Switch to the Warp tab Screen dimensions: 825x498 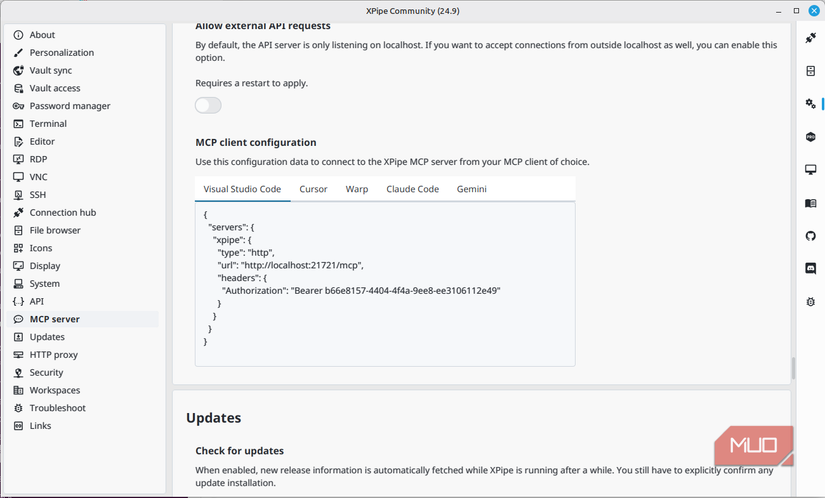pos(357,189)
